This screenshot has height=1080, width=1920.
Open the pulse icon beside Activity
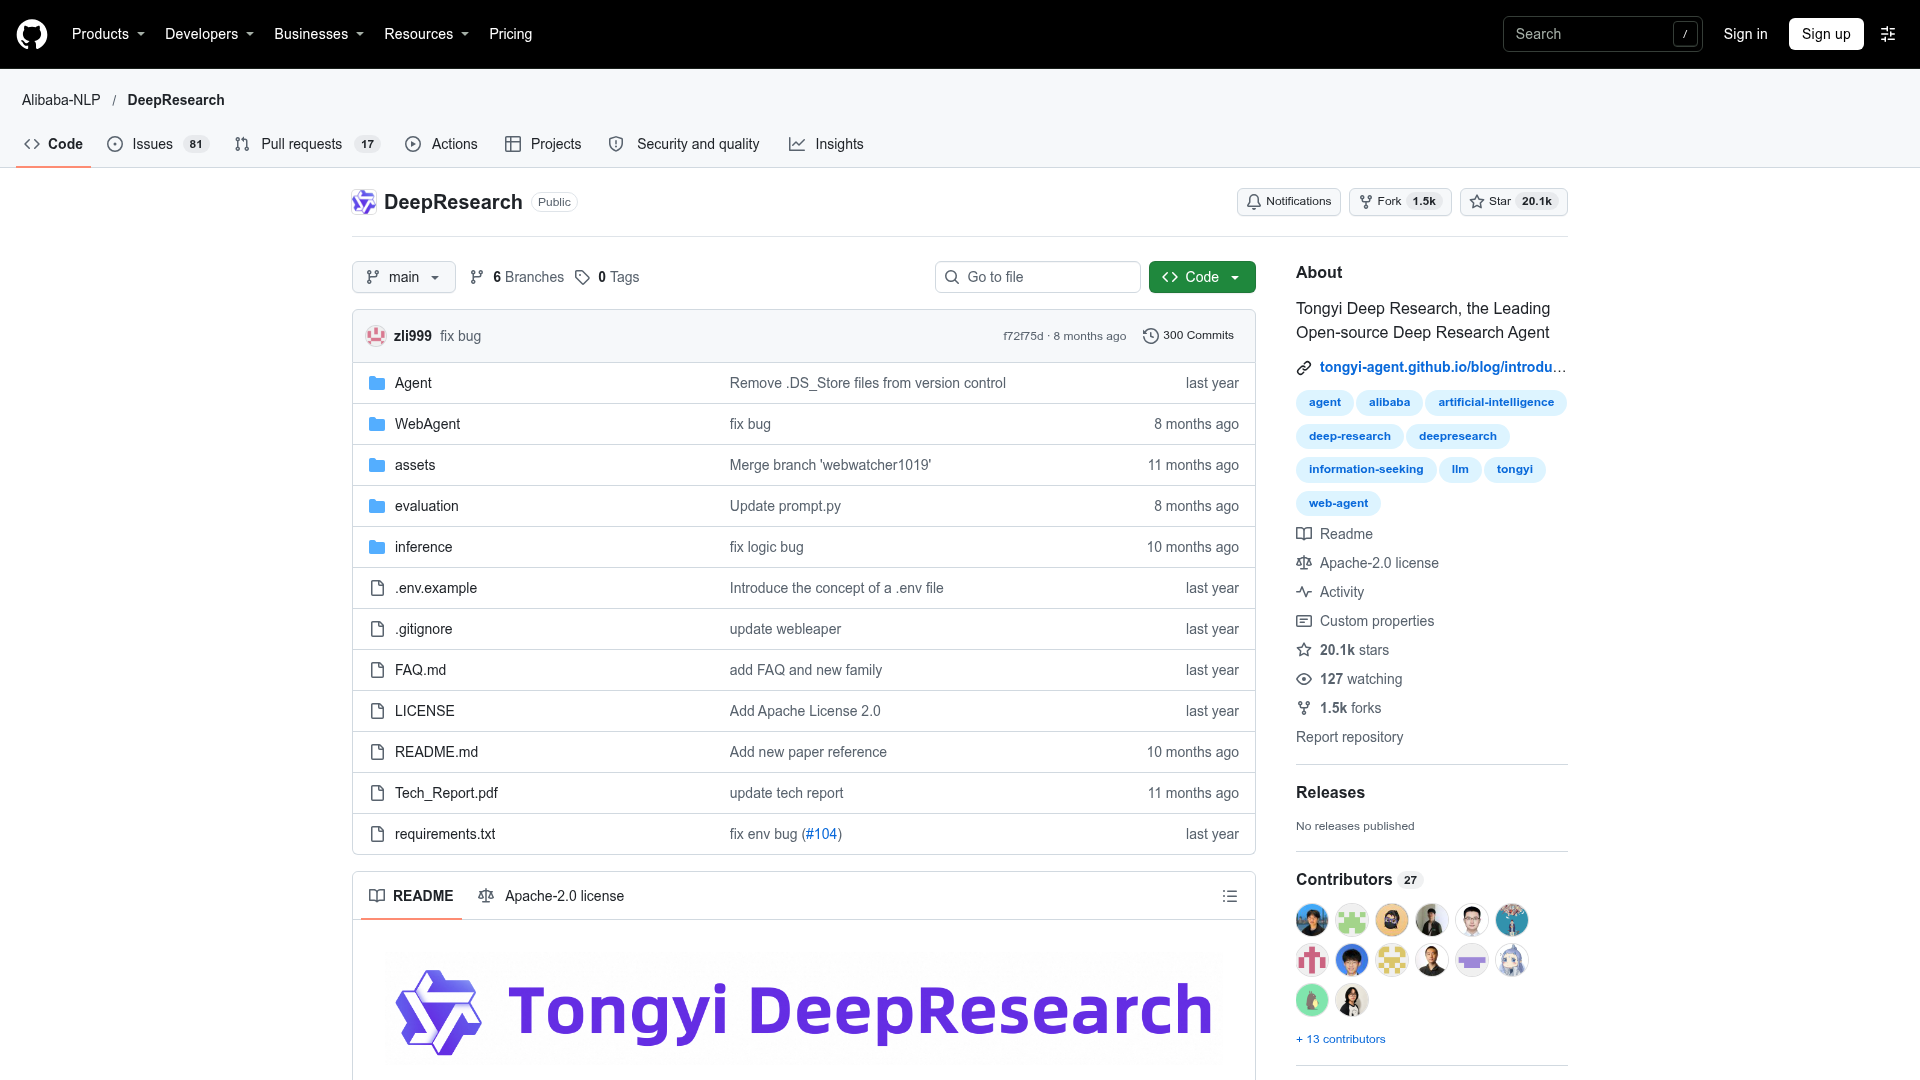(1304, 592)
